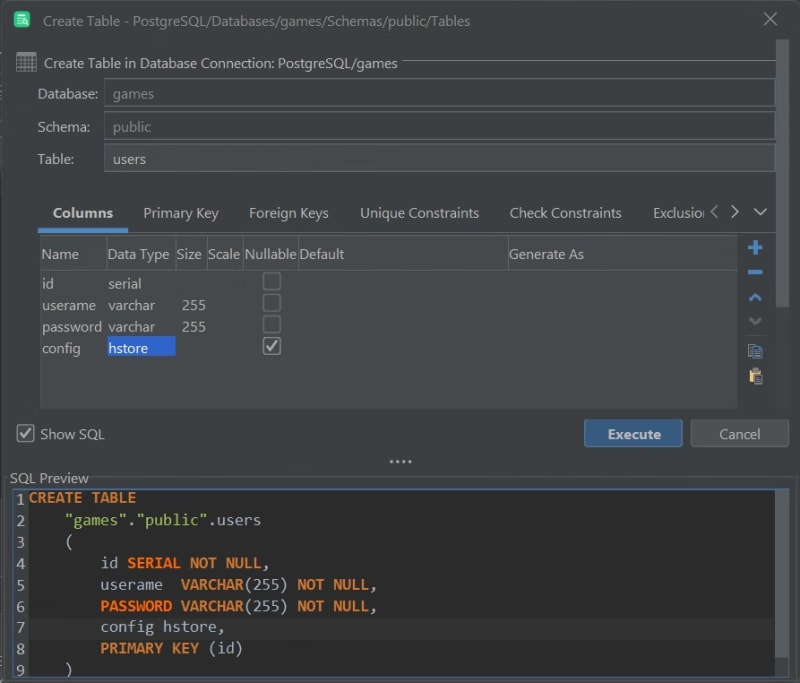
Task: Click the PASSWORD VARCHAR(255) SQL line
Action: coord(238,606)
